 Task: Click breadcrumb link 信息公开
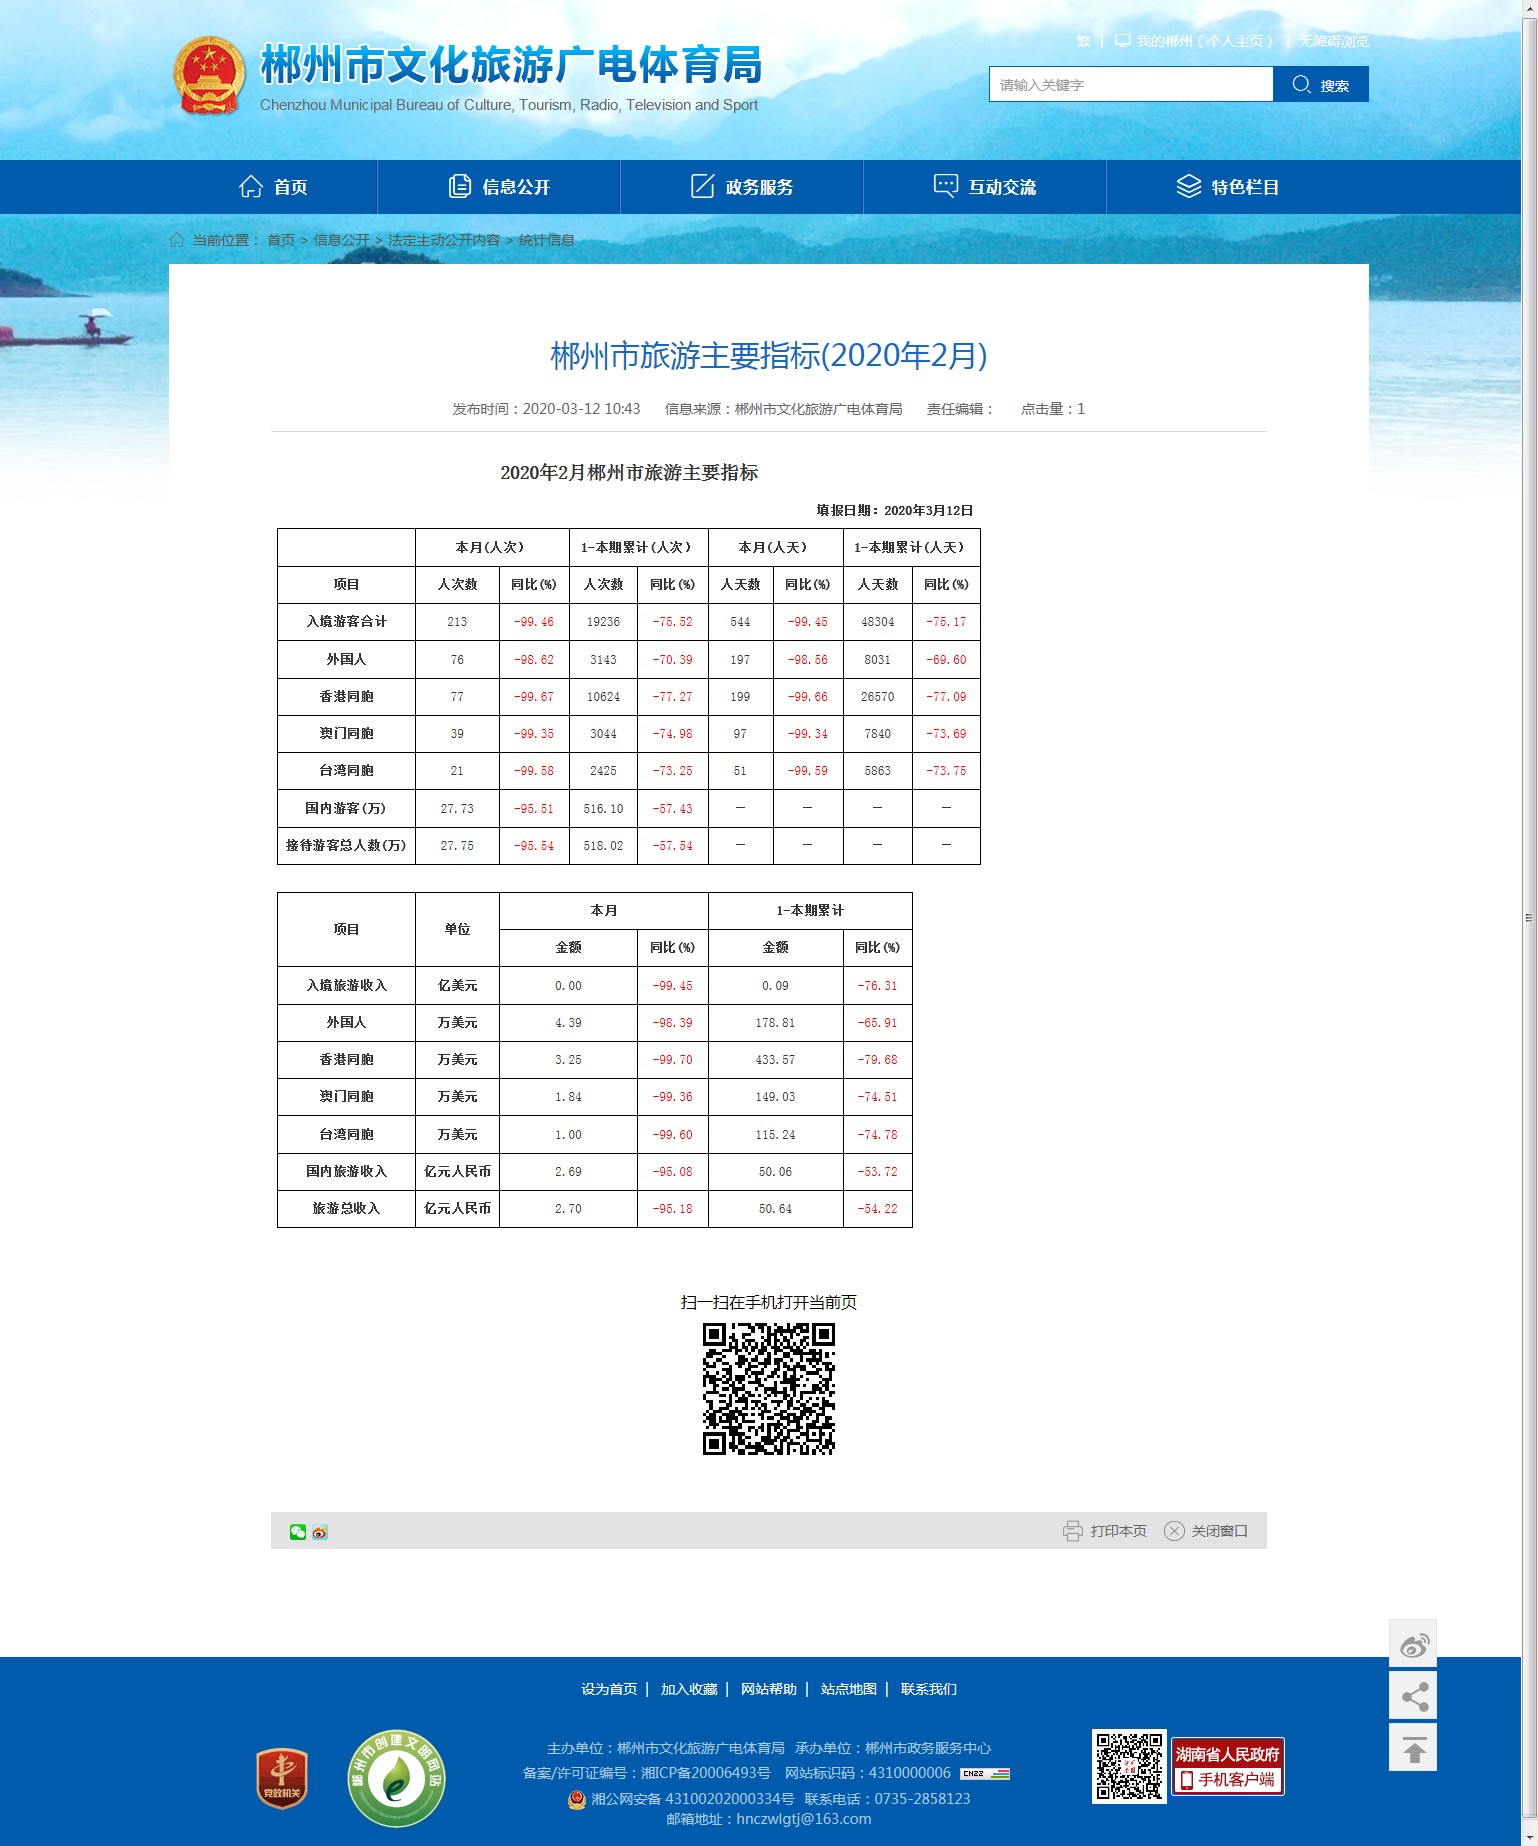(342, 240)
